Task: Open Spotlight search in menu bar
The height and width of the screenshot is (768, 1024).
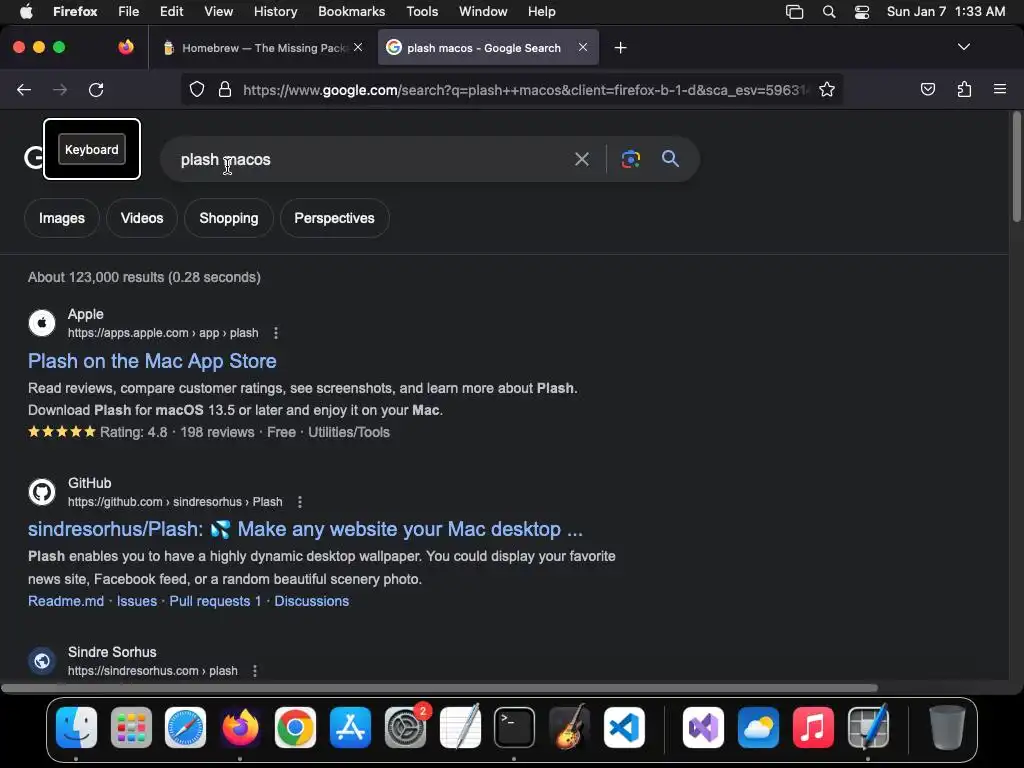Action: click(x=829, y=12)
